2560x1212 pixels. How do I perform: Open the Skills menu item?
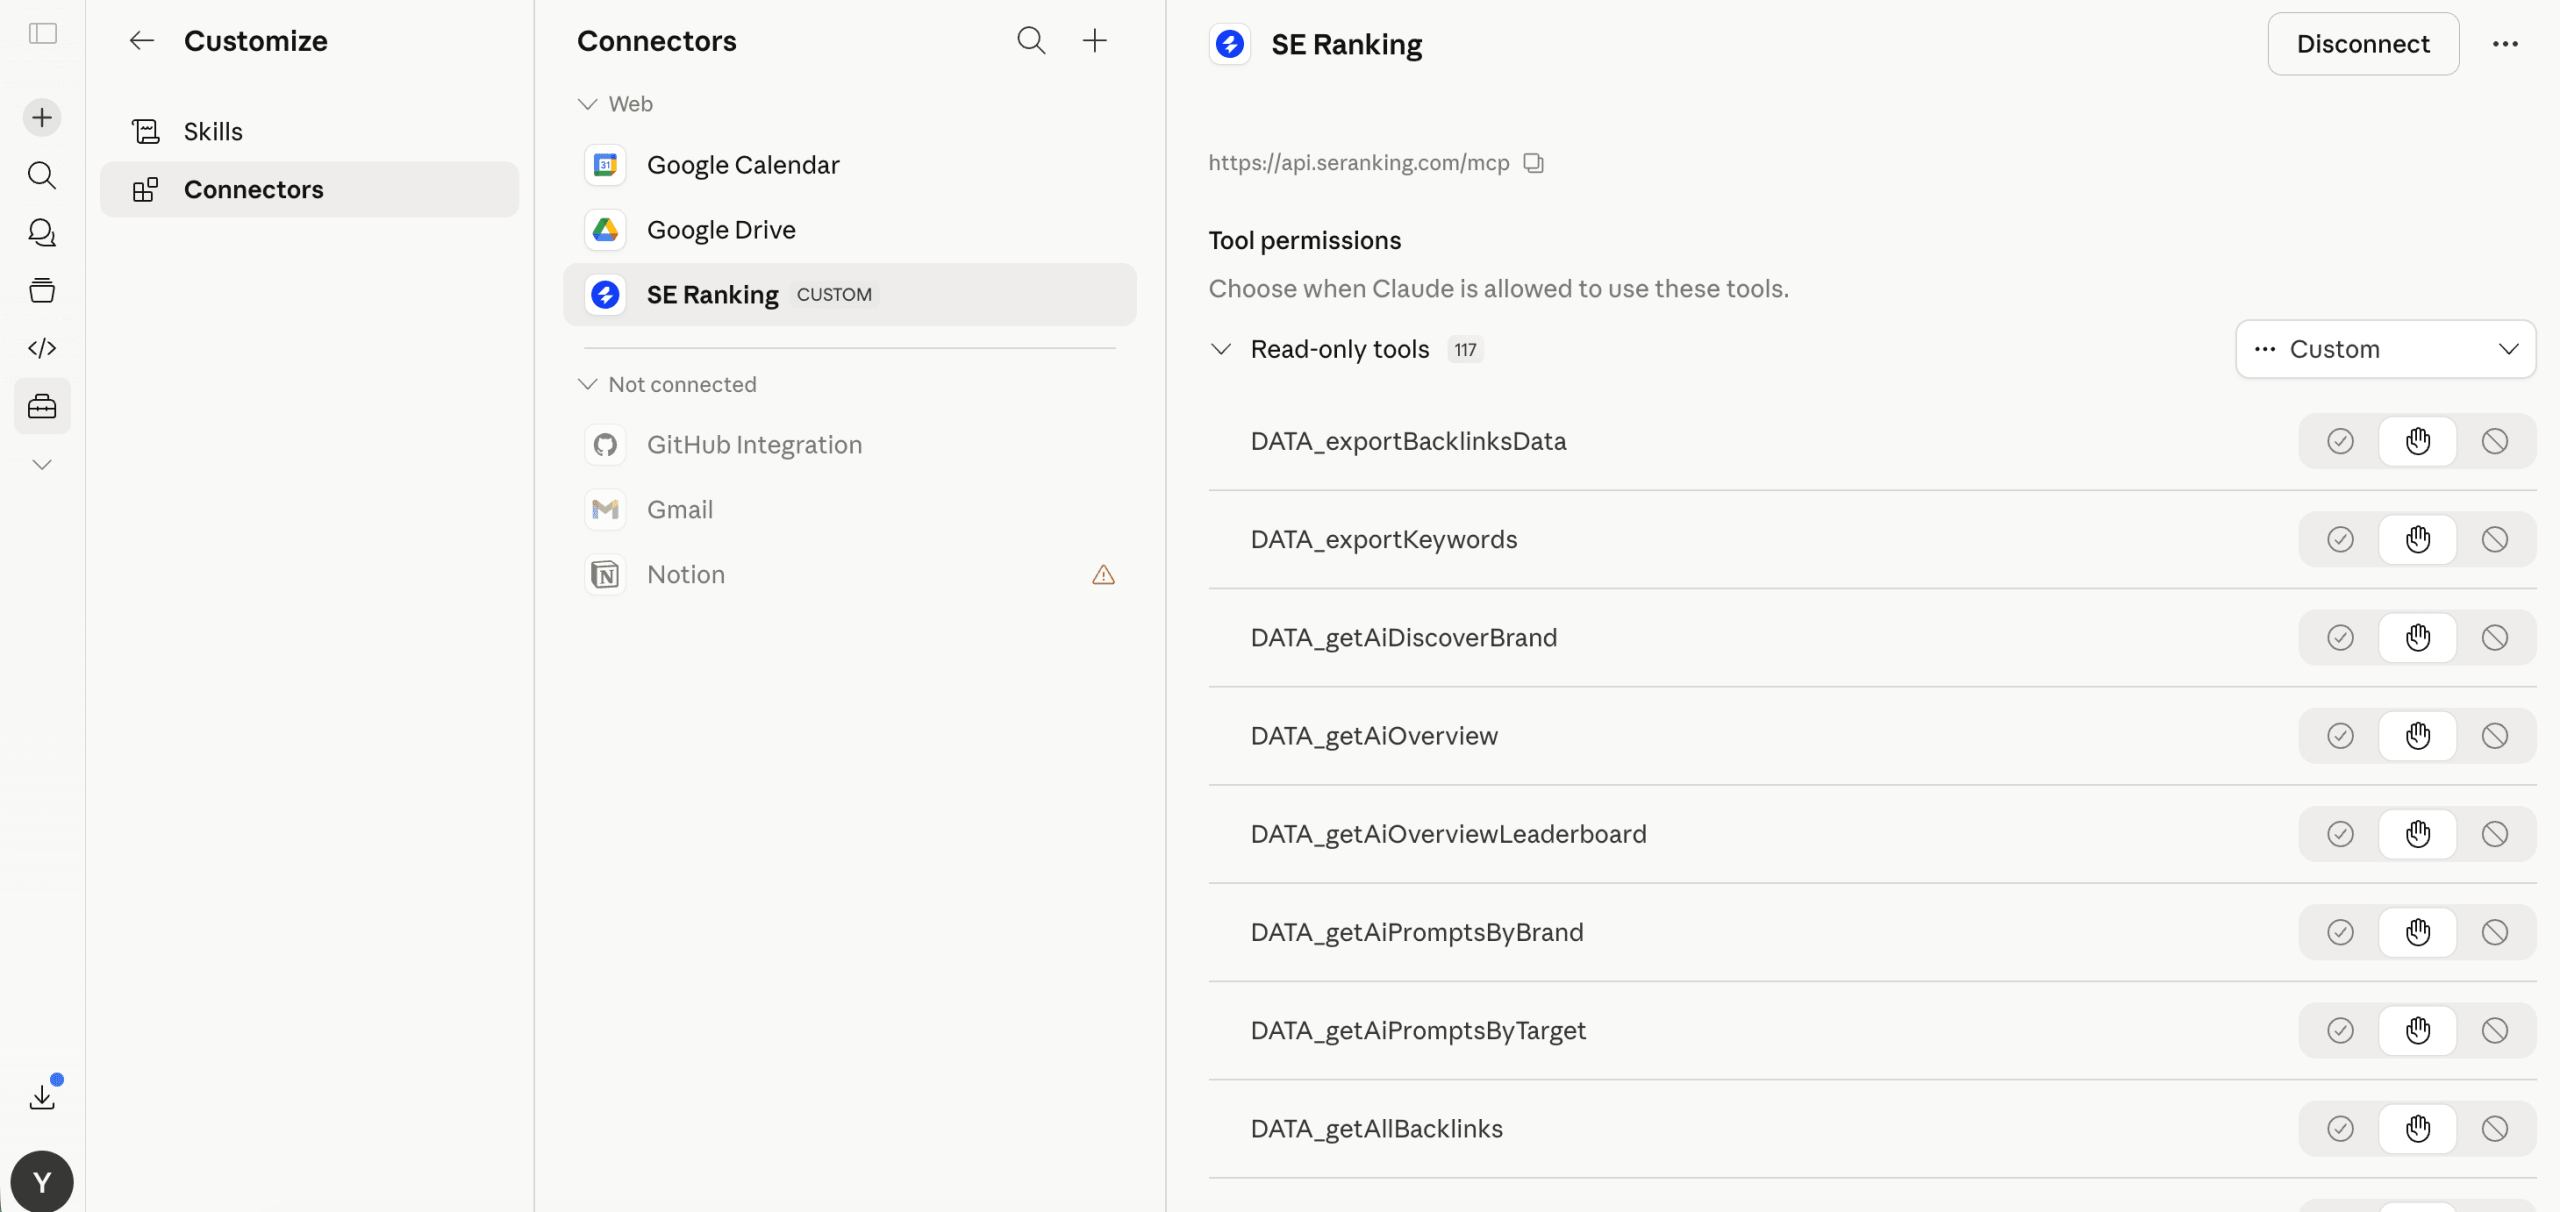click(213, 132)
